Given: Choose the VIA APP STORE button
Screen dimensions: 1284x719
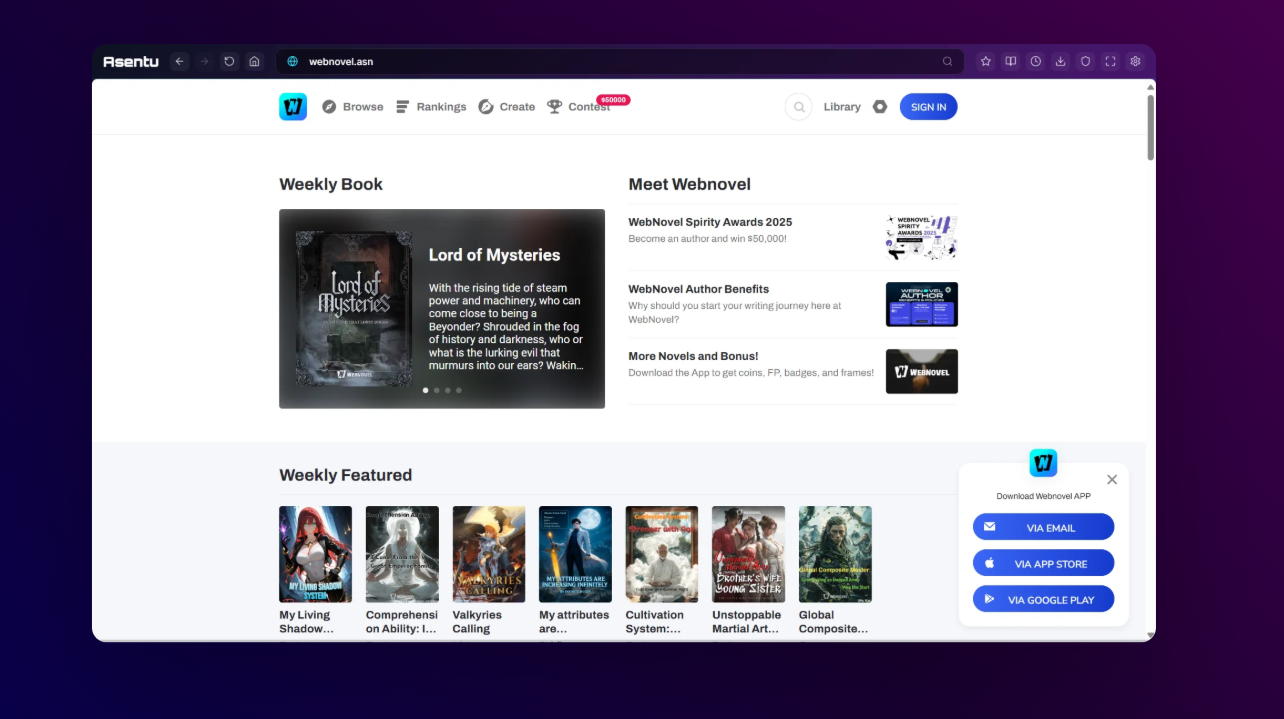Looking at the screenshot, I should pos(1043,563).
